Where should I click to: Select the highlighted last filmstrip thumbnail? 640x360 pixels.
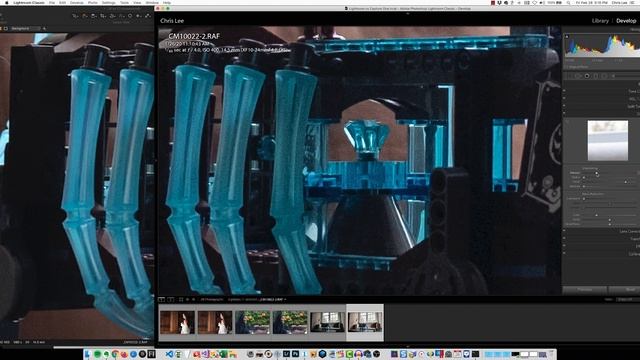[365, 322]
